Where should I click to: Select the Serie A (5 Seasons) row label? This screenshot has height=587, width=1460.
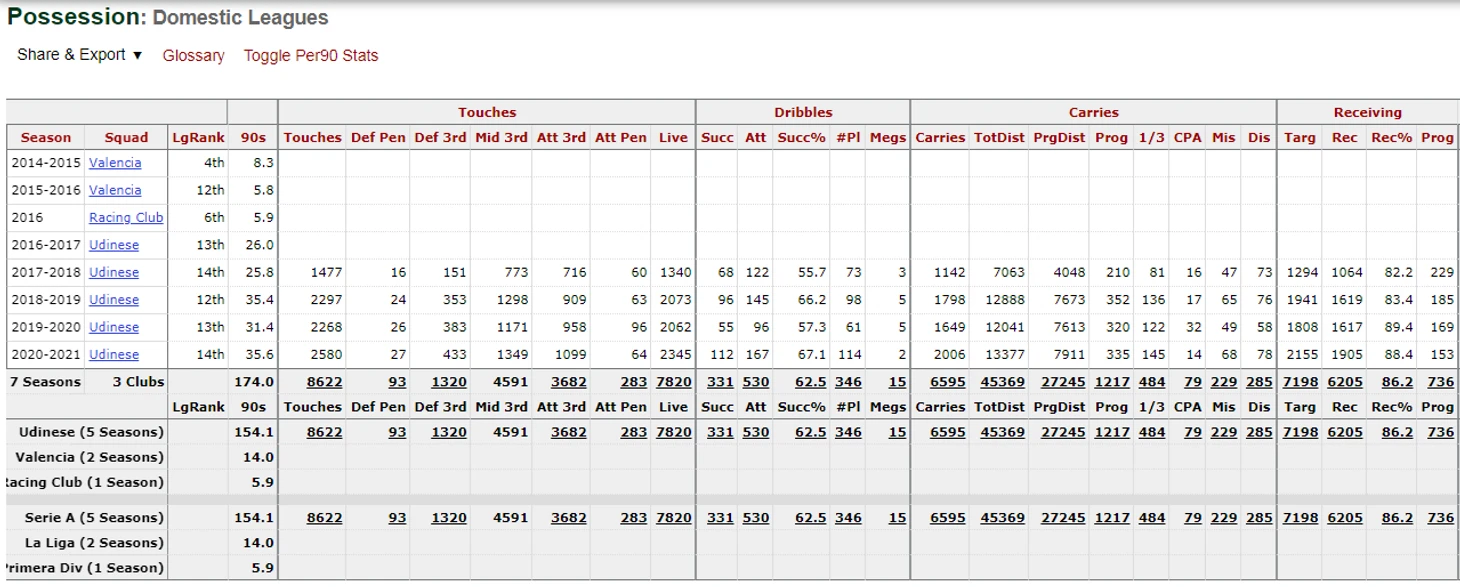94,518
